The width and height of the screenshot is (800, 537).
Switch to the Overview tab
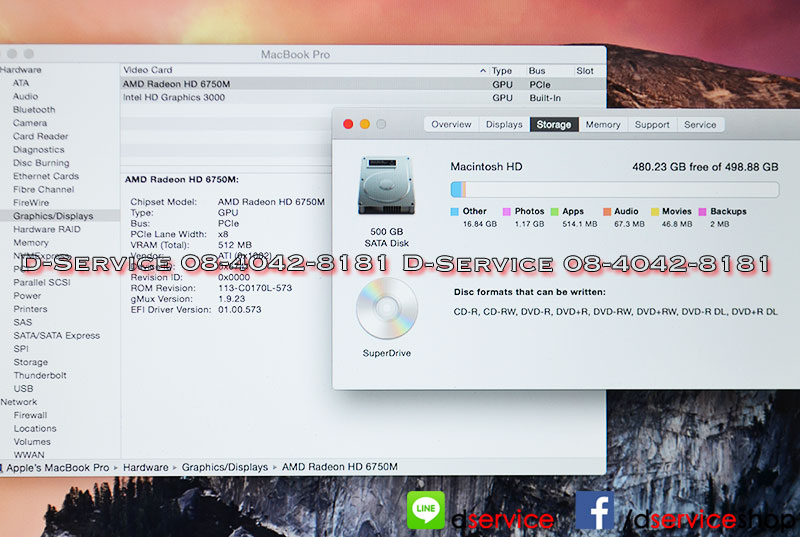pos(452,124)
